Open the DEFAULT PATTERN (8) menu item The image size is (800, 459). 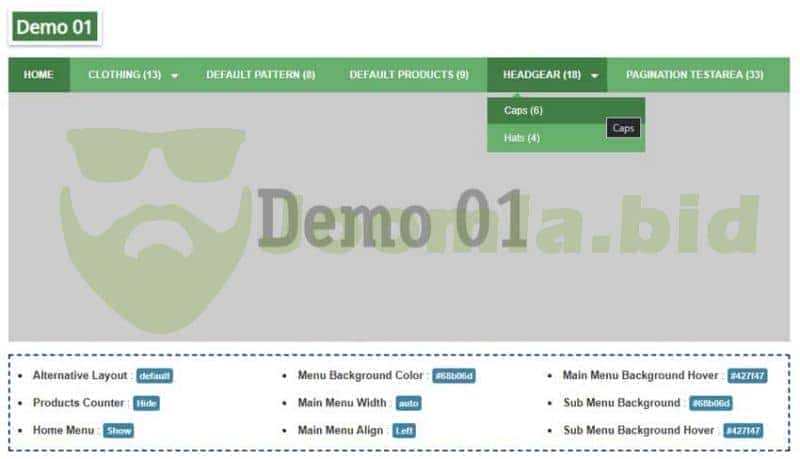260,75
